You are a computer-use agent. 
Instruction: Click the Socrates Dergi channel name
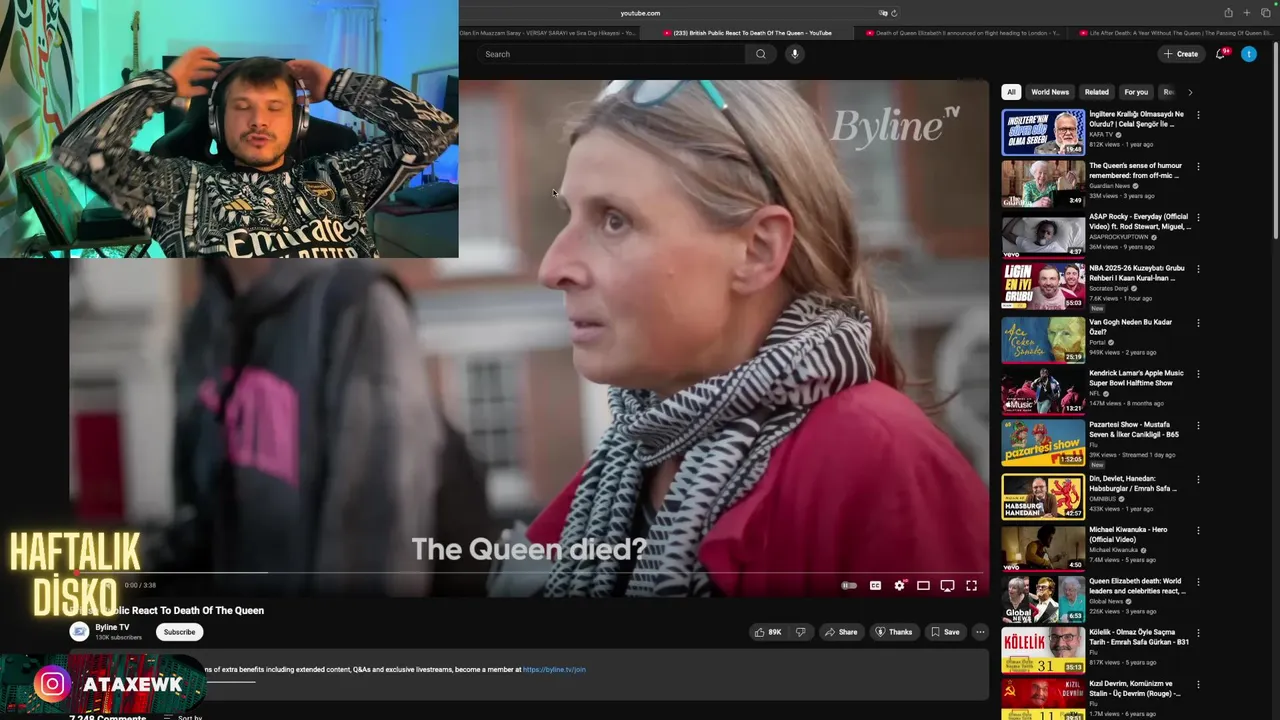click(x=1108, y=288)
